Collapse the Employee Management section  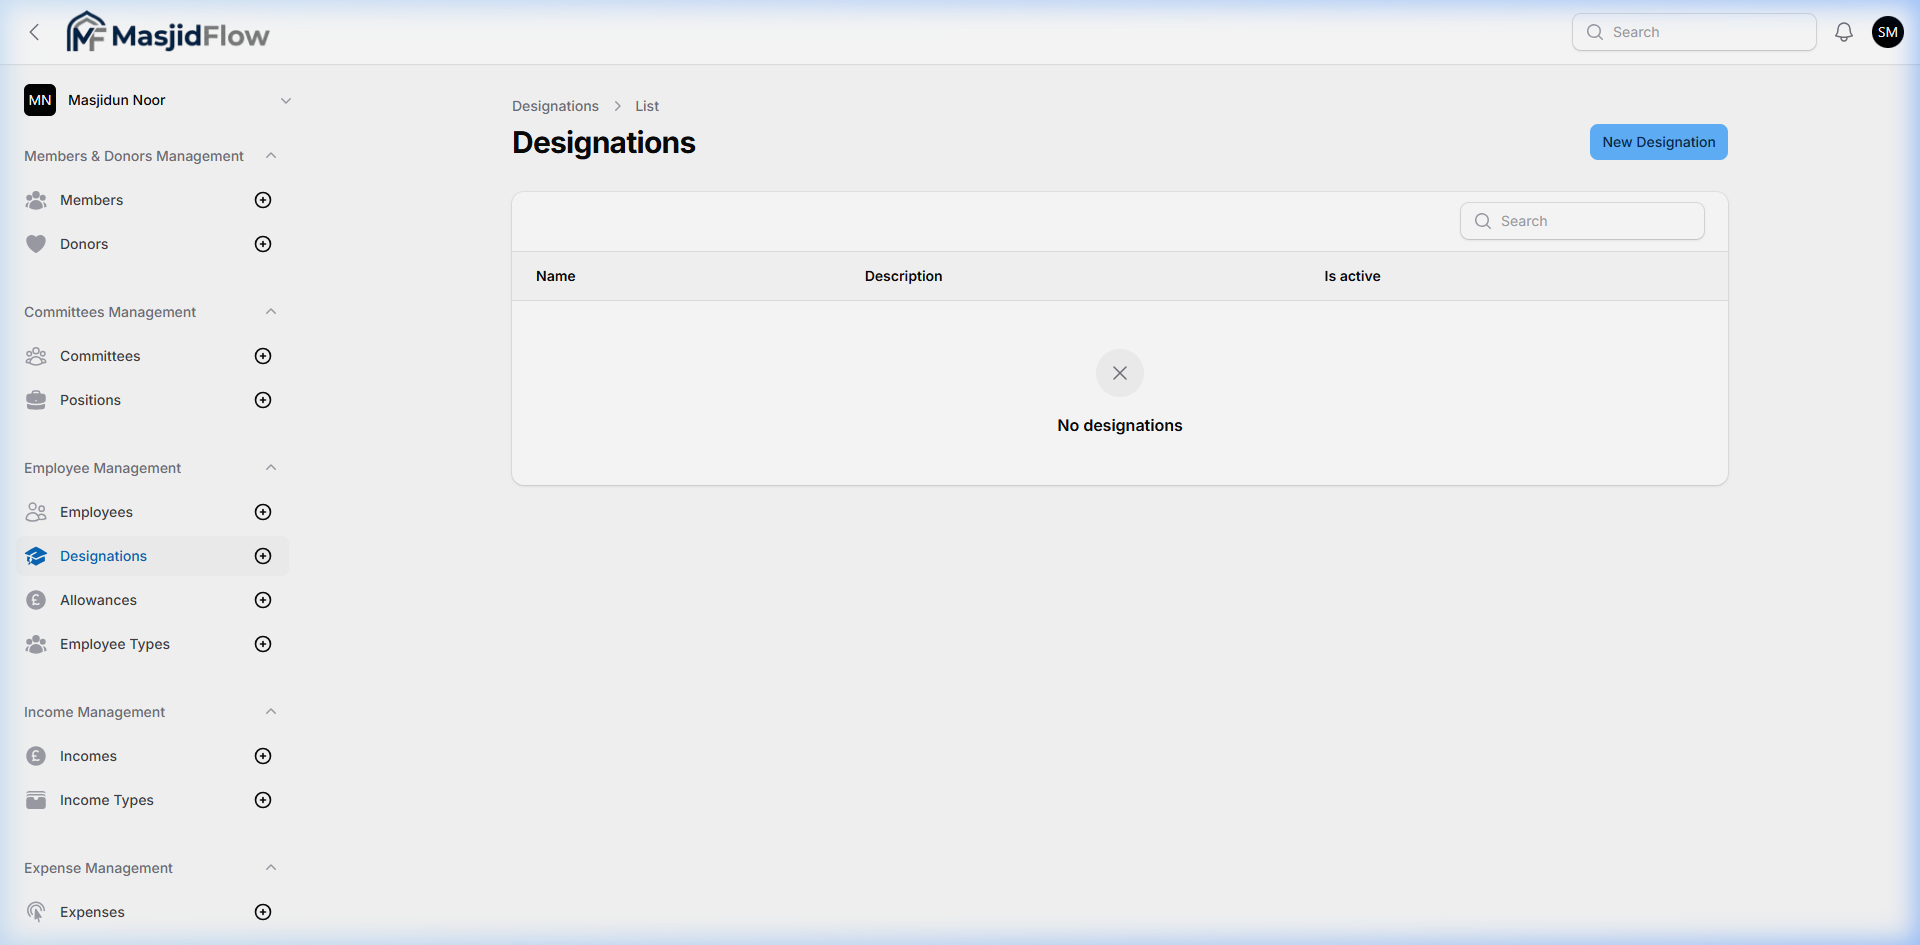271,467
